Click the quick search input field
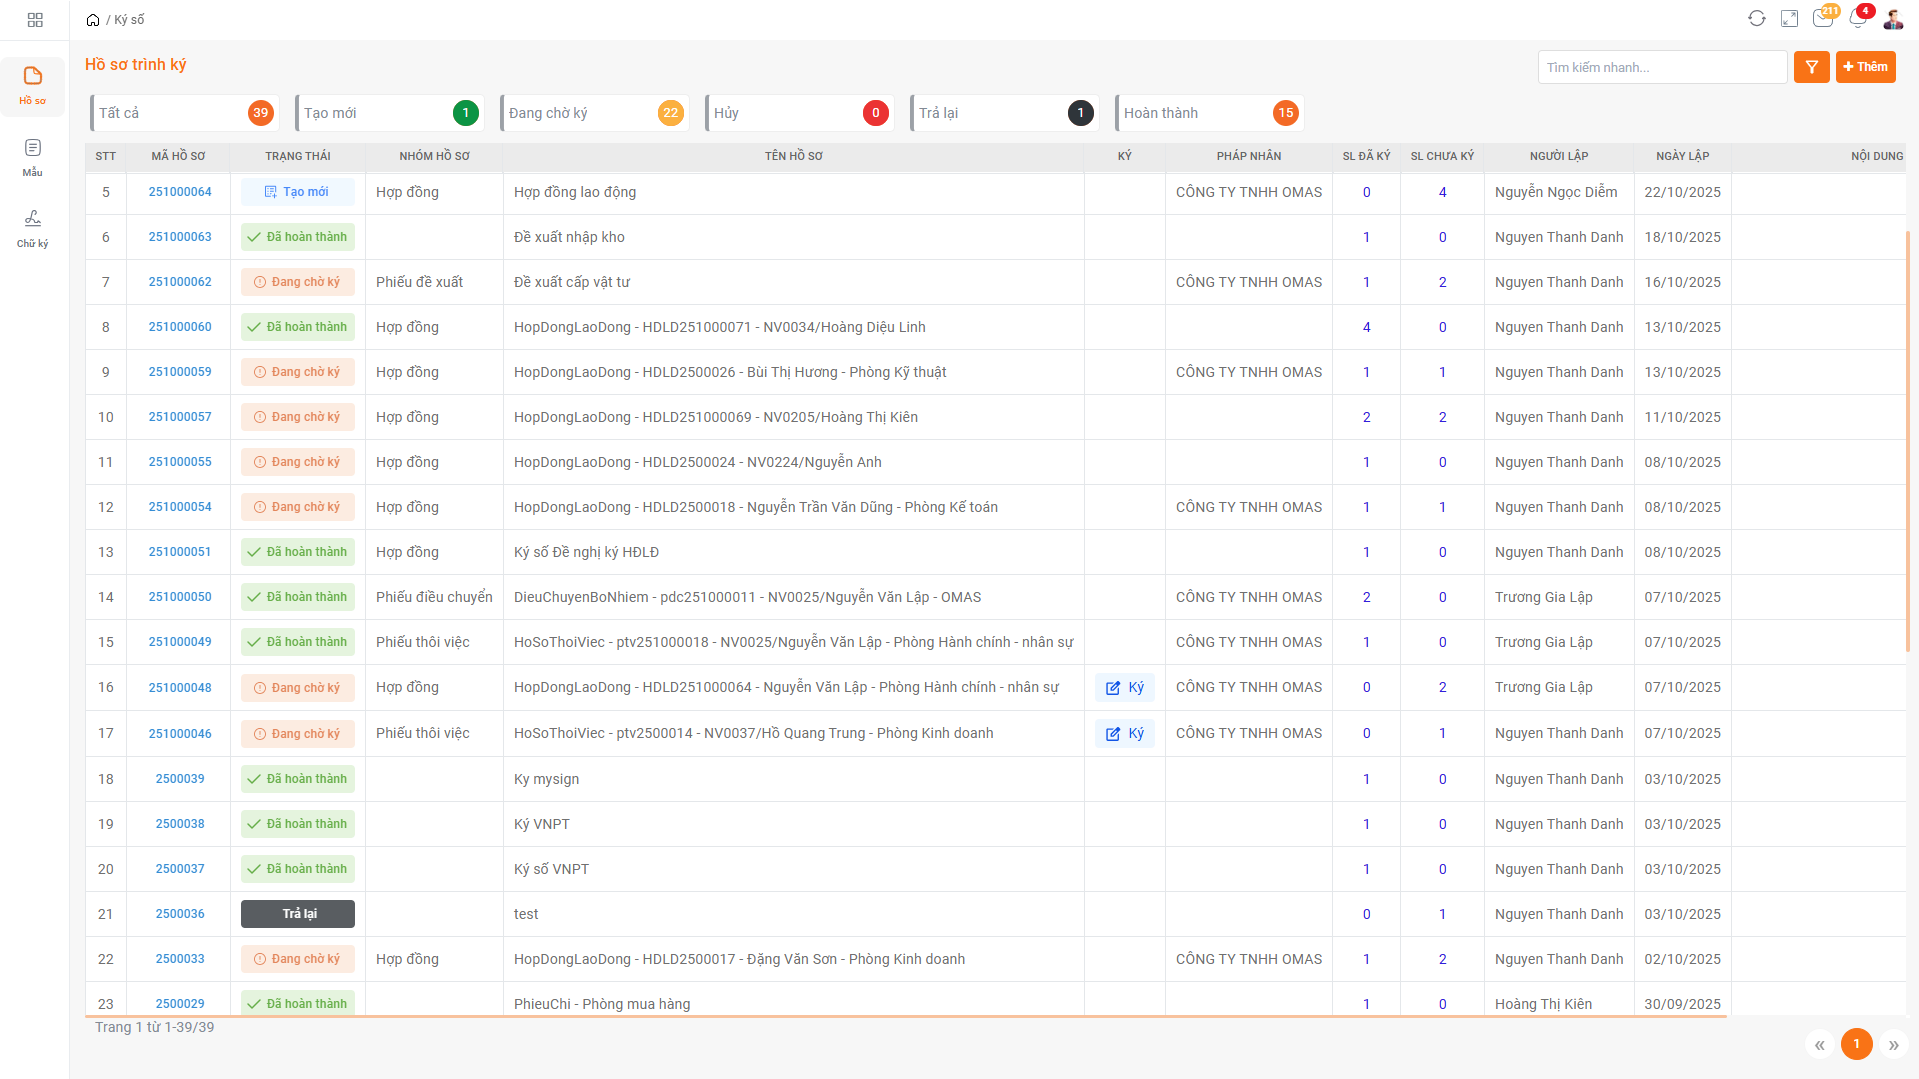This screenshot has height=1079, width=1919. pos(1661,67)
